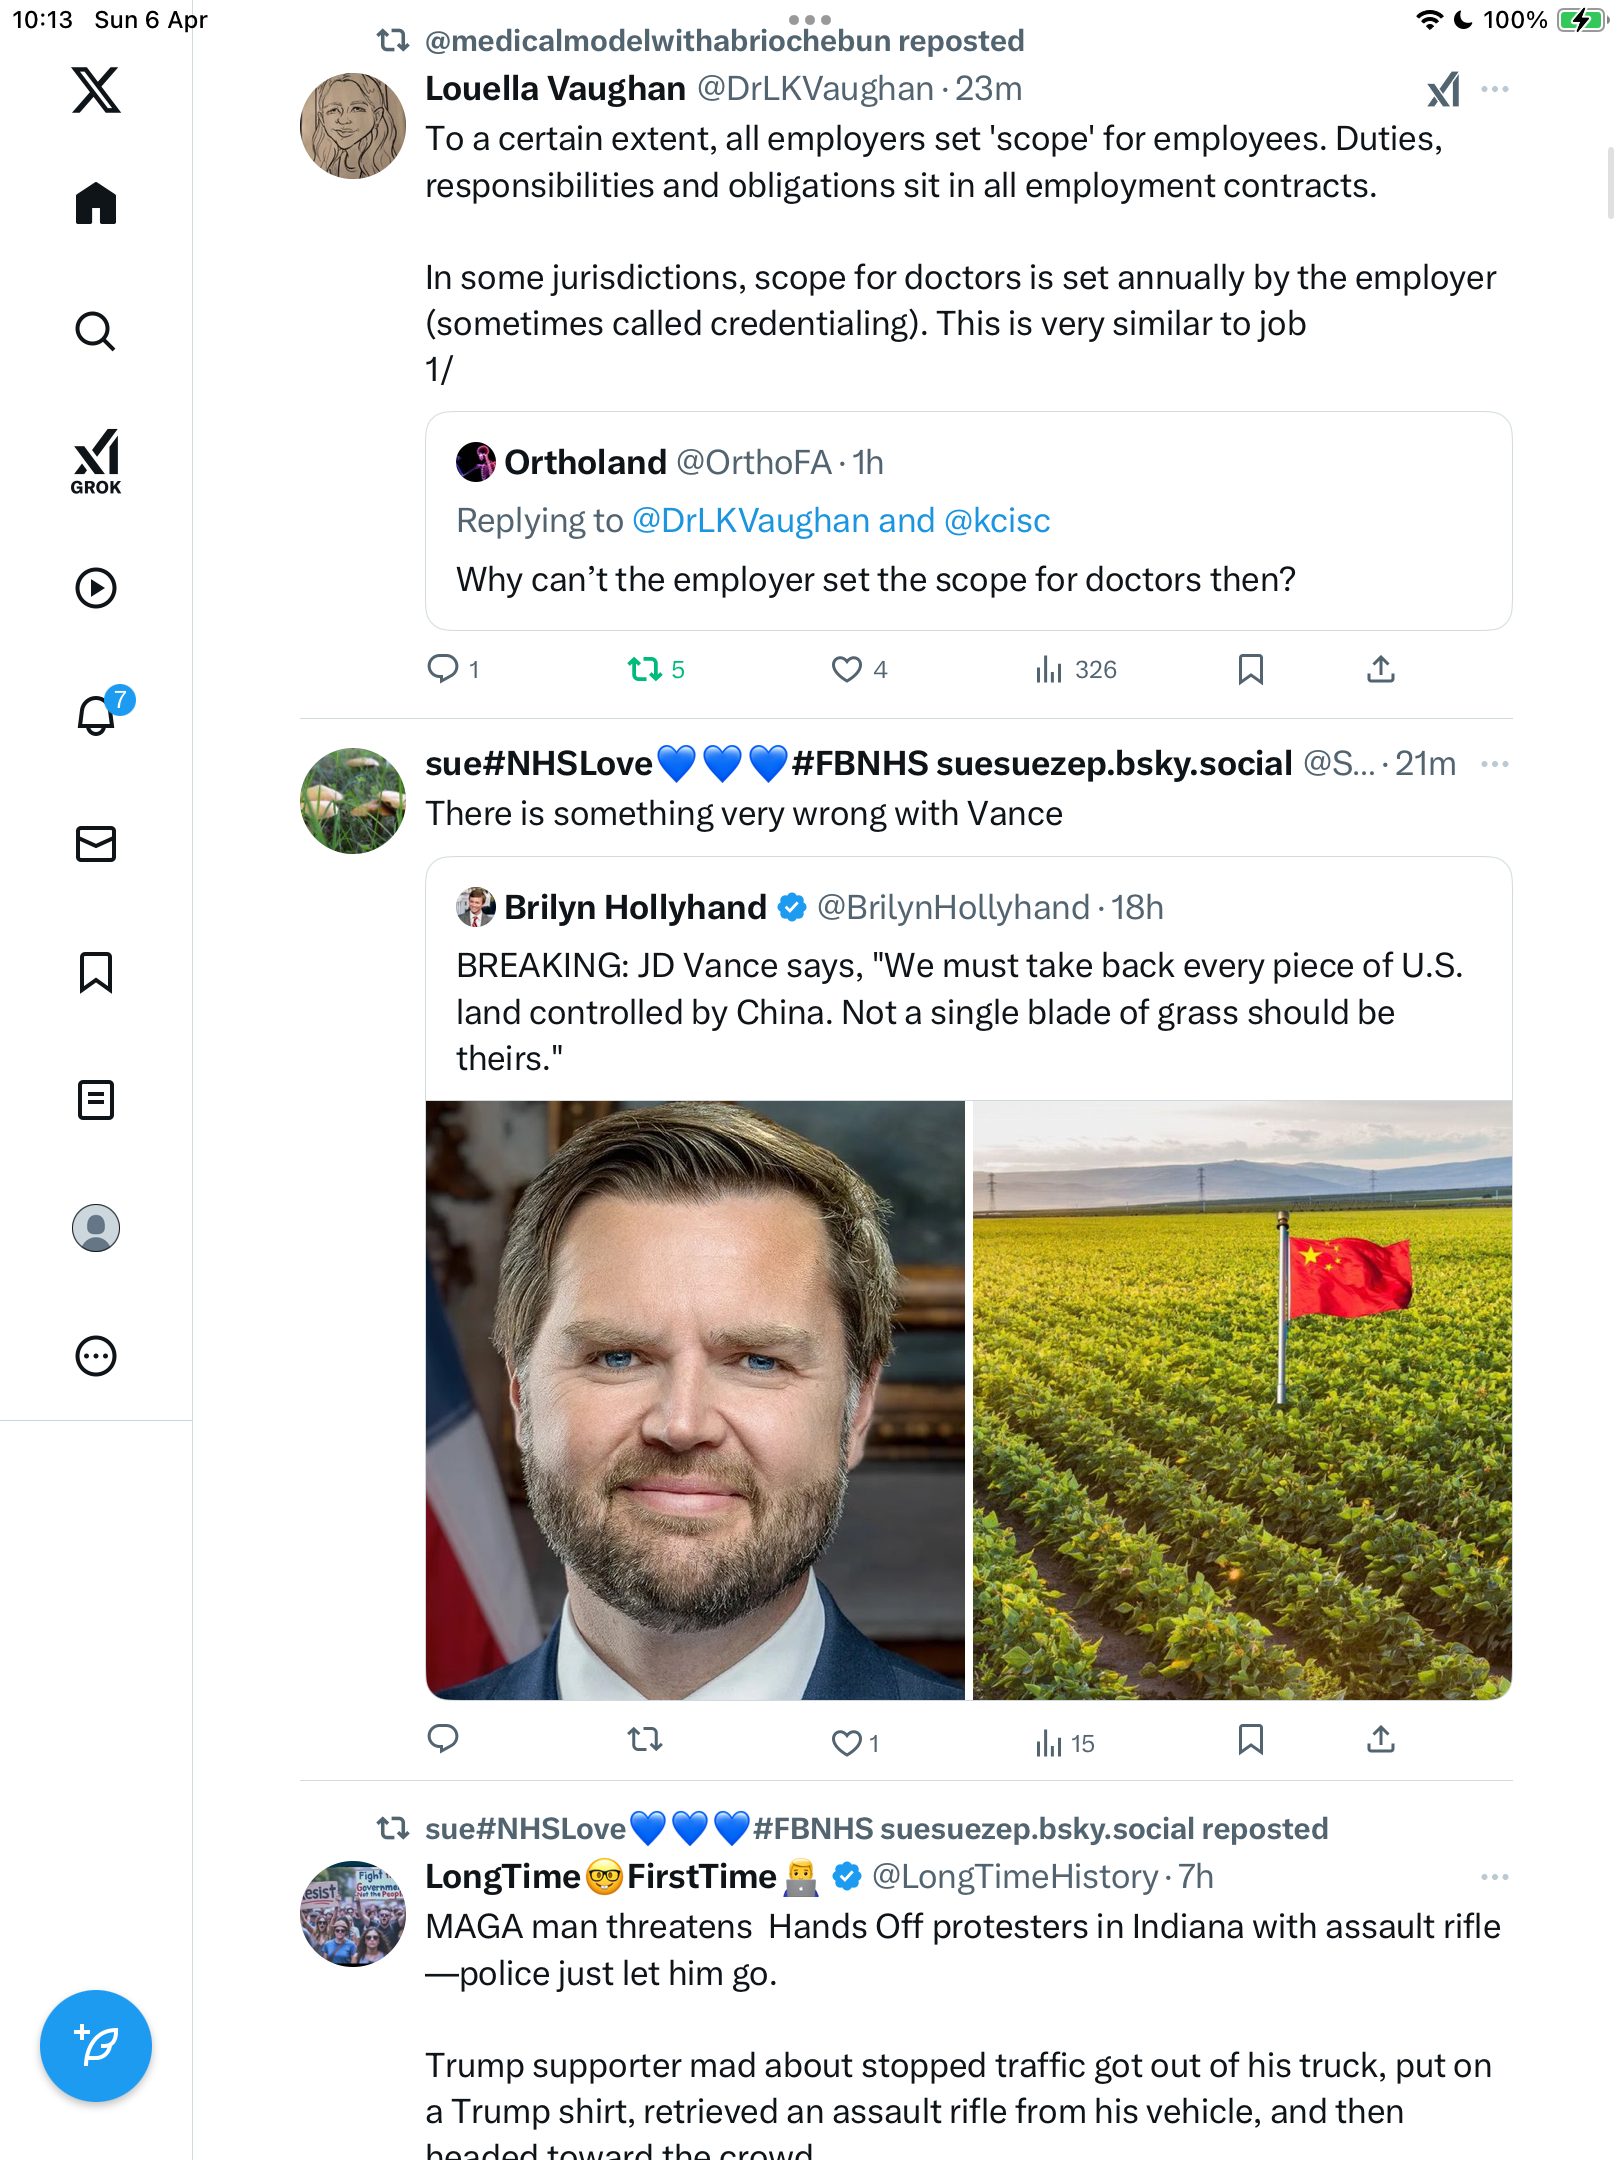1620x2160 pixels.
Task: Open more options on sue#NHSLove post
Action: point(1495,764)
